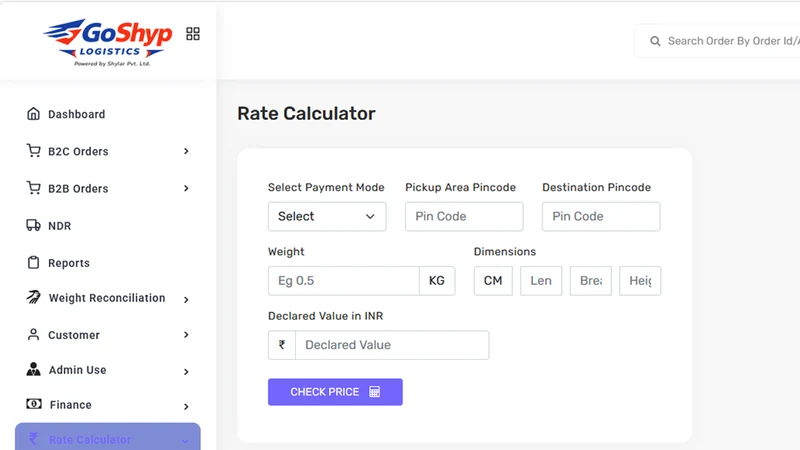
Task: Click the NDR truck icon
Action: pos(33,226)
